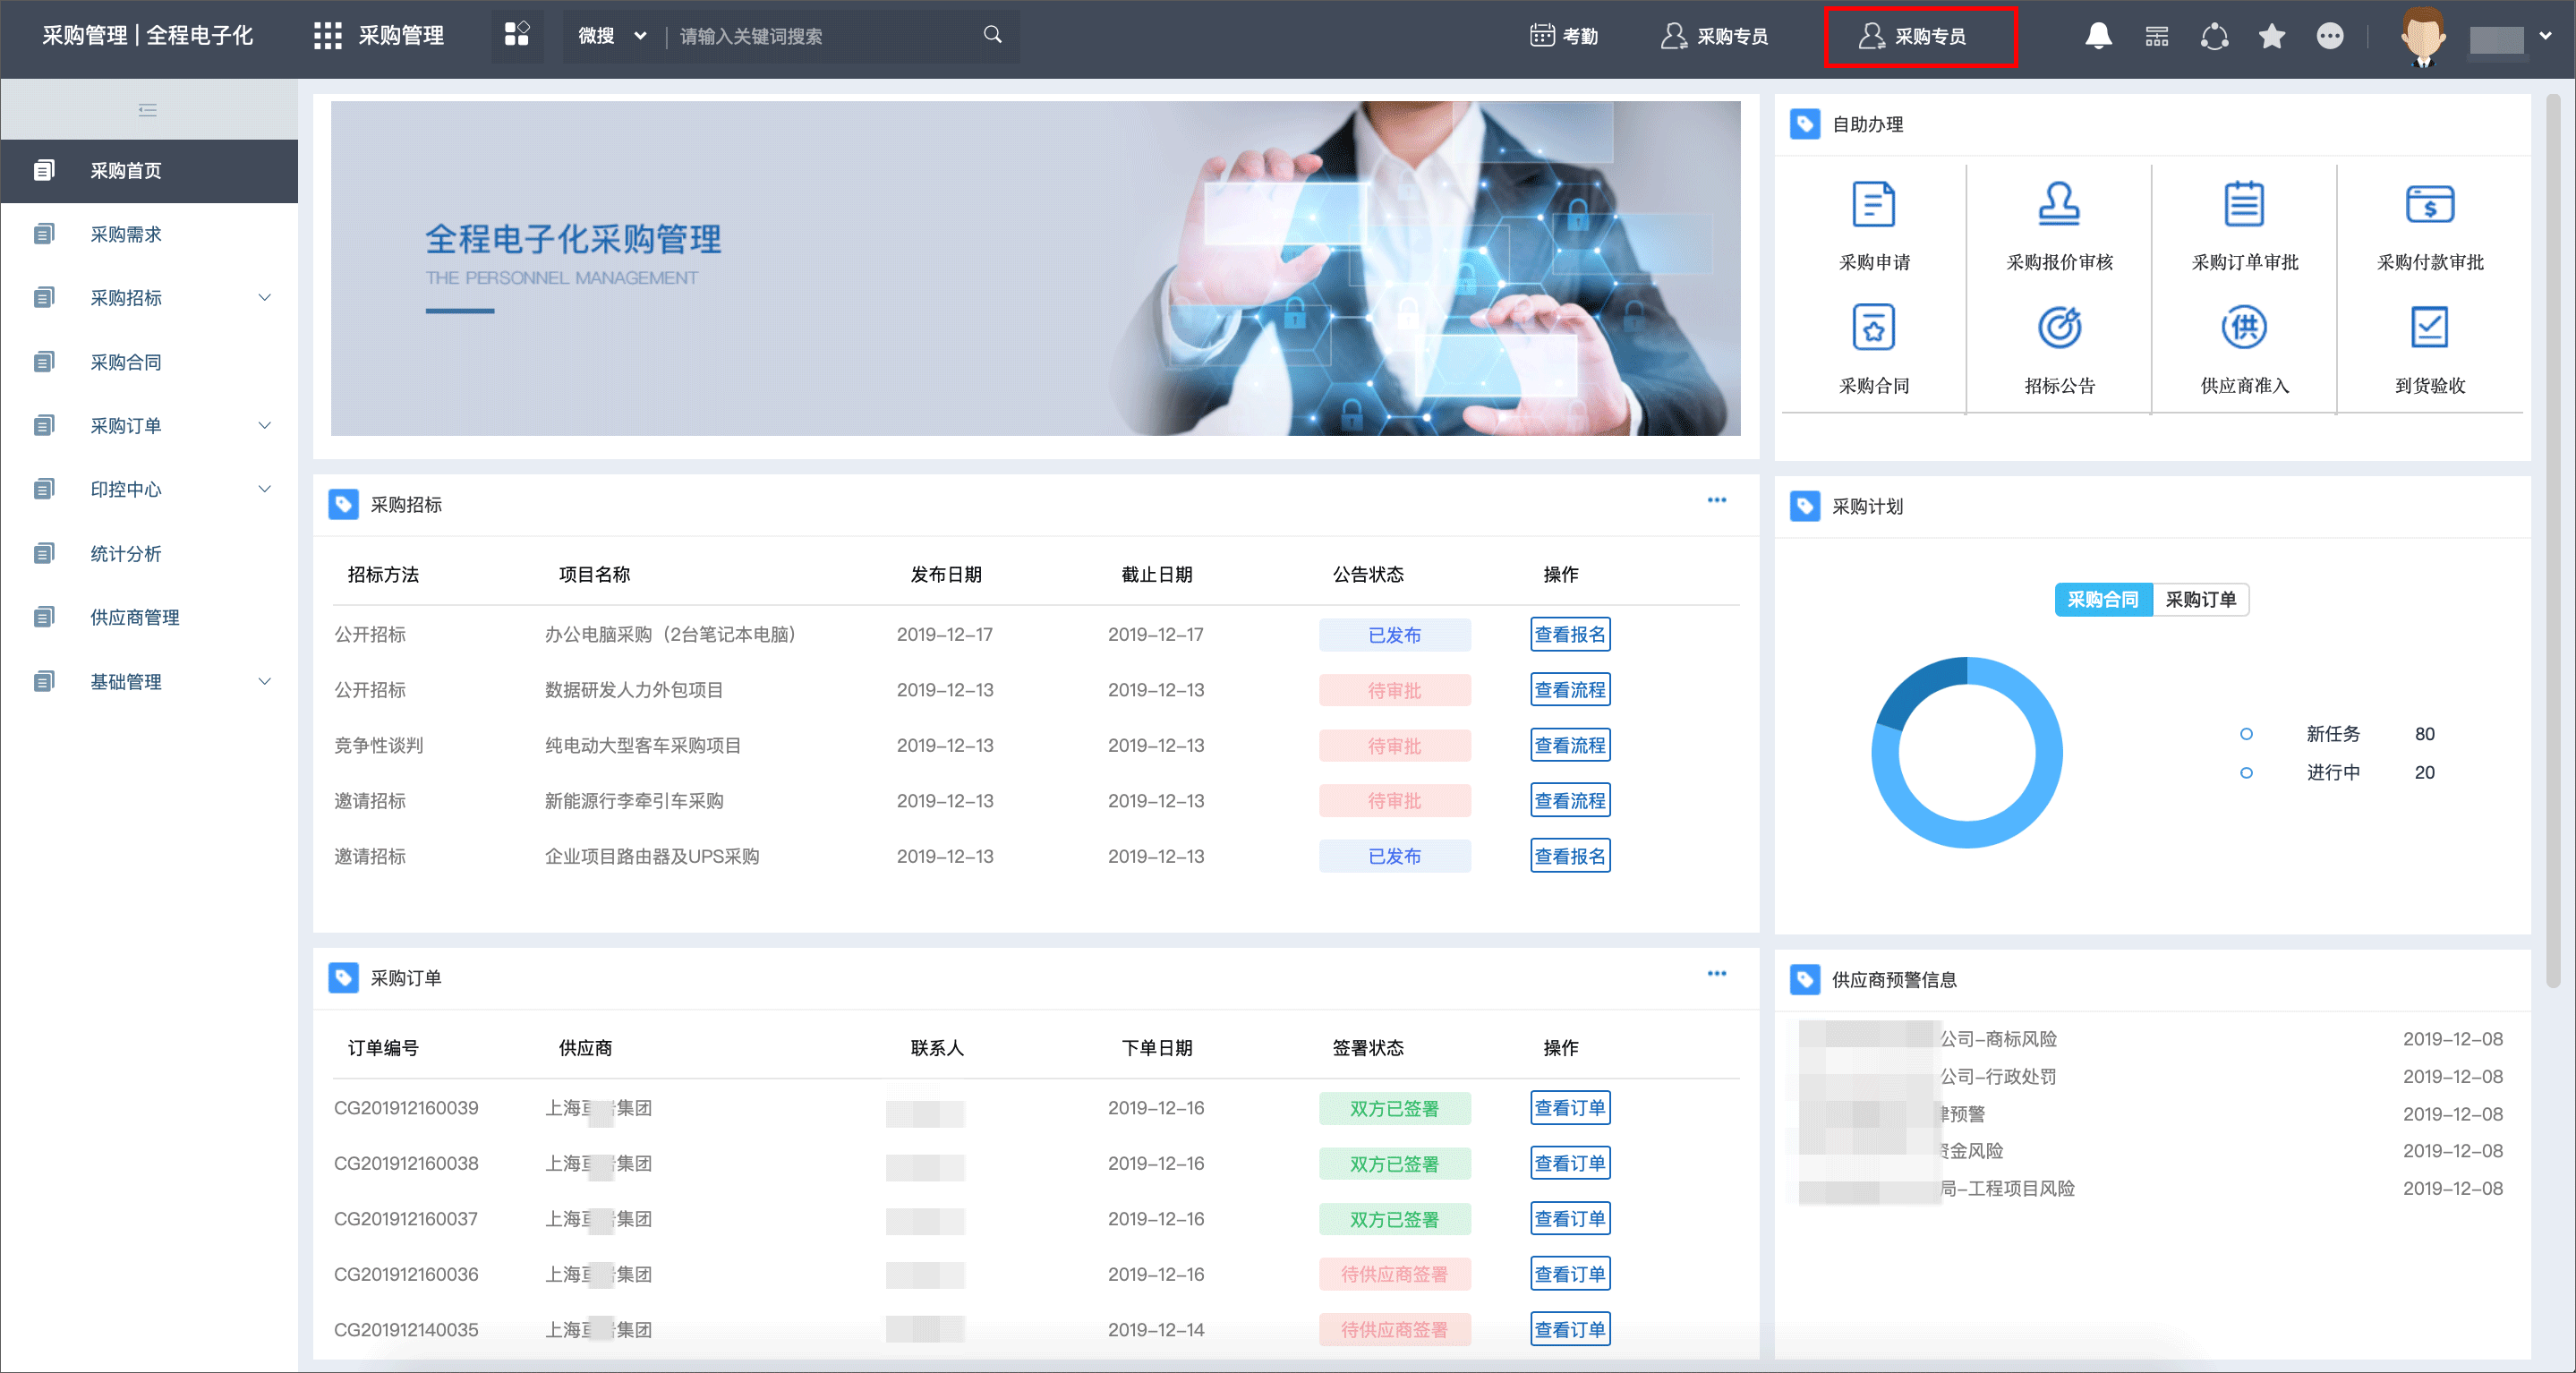The image size is (2576, 1373).
Task: Open the 微搜 search type dropdown
Action: (612, 36)
